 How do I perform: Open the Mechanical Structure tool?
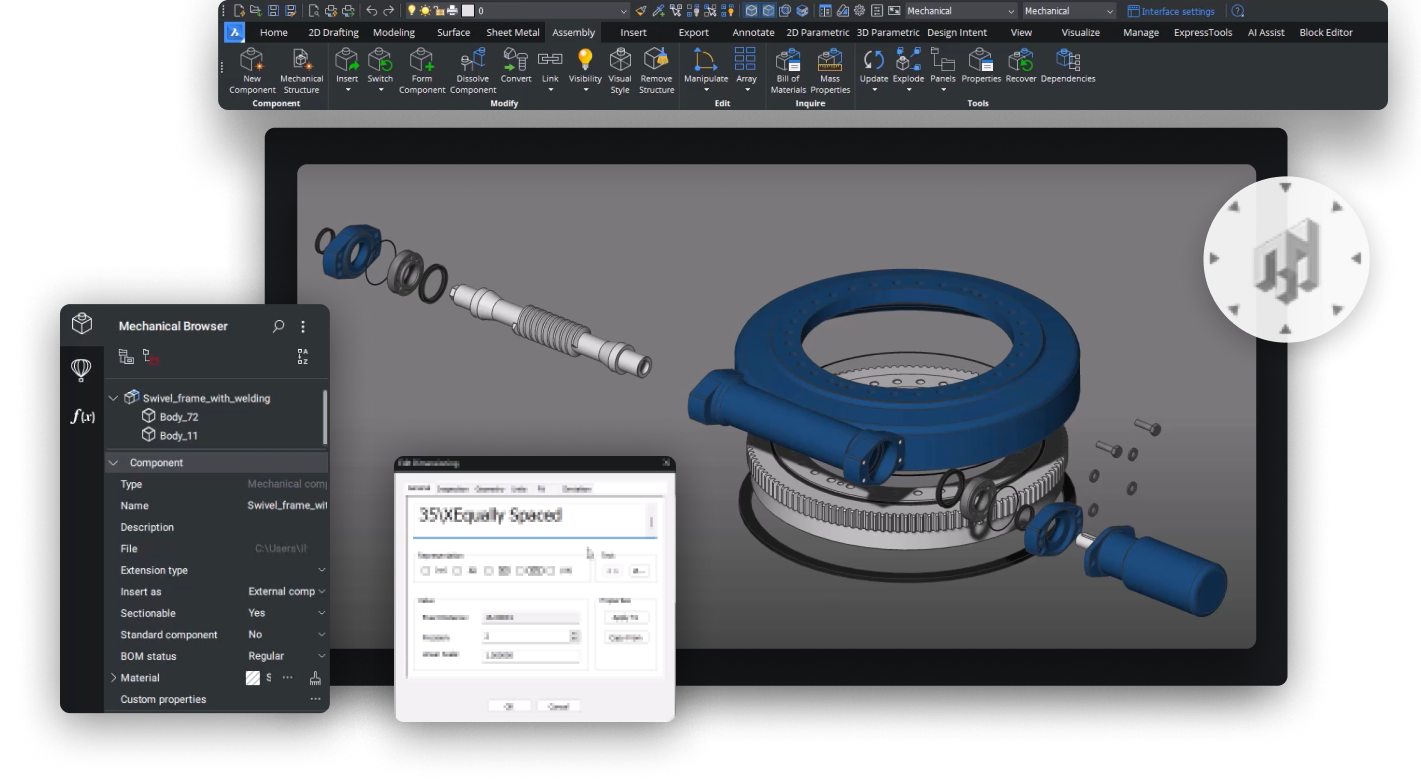click(x=301, y=70)
